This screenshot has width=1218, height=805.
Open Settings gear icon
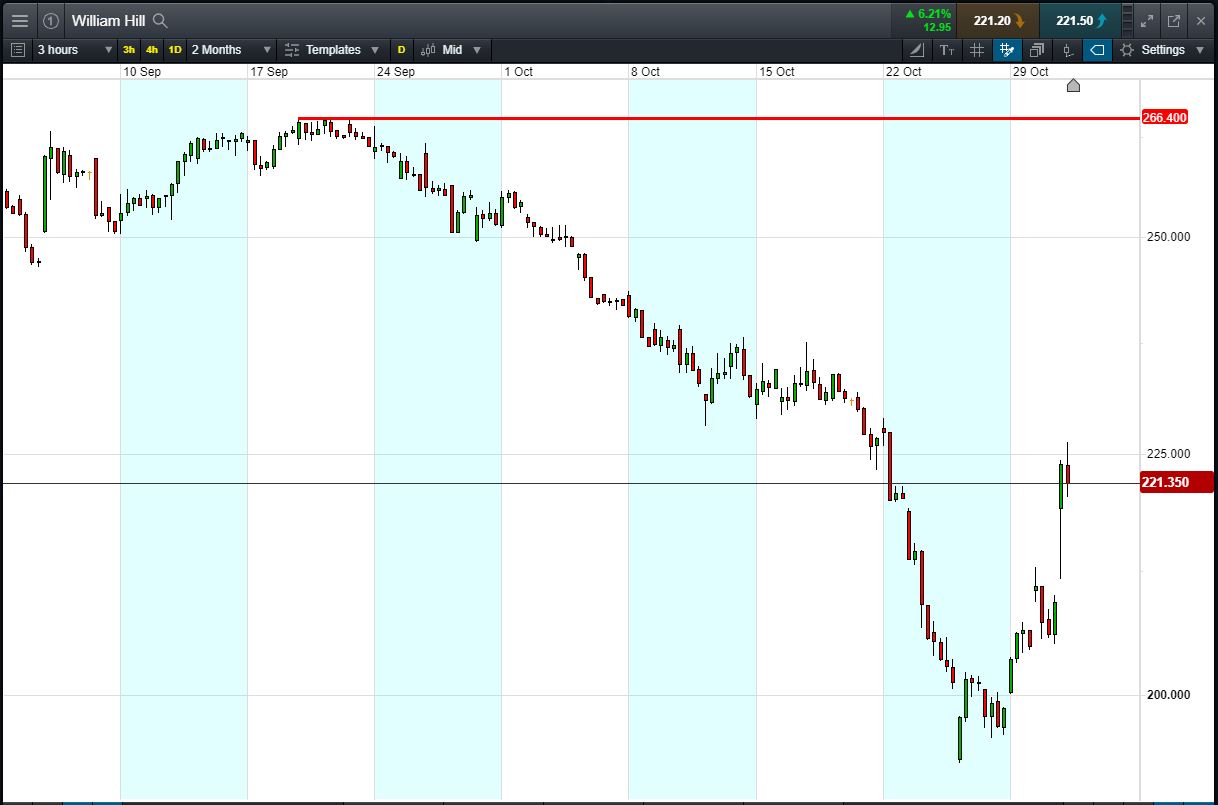[1127, 49]
